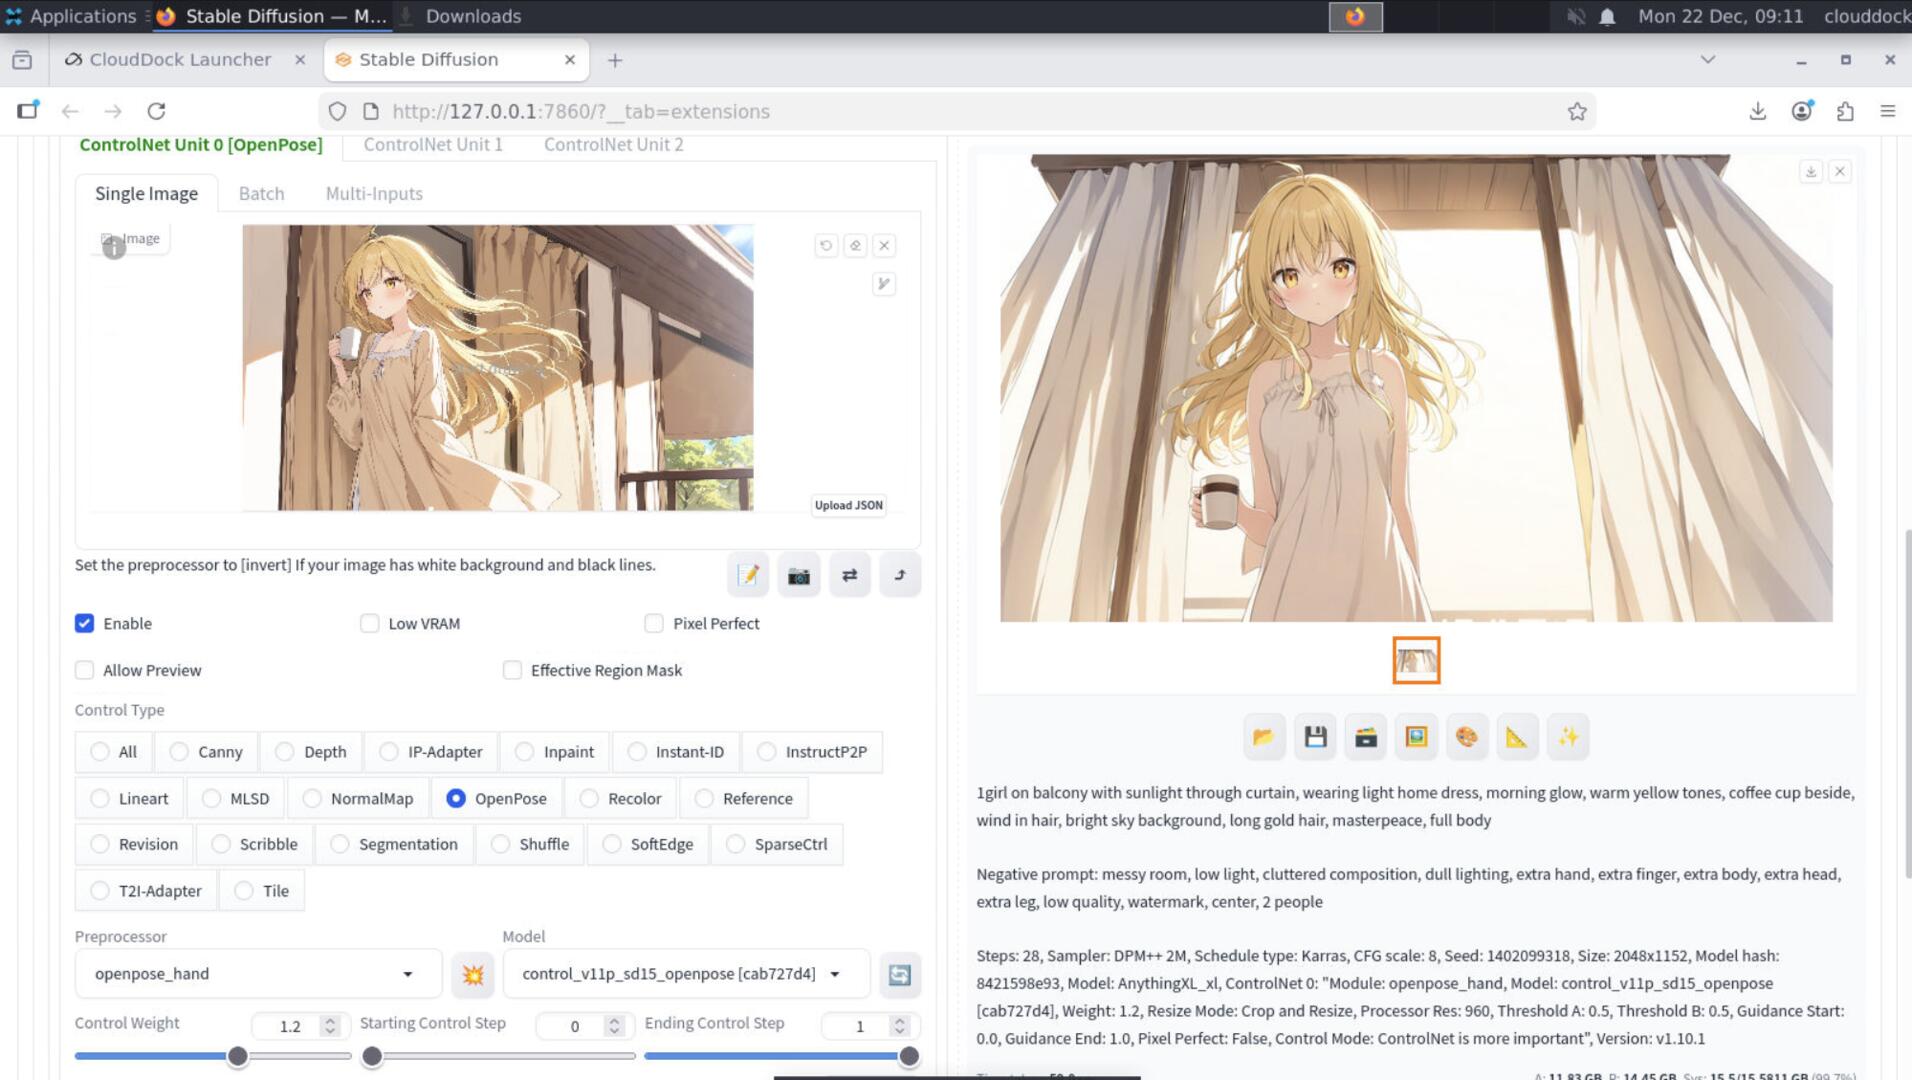Click the sparkles upscale icon
The width and height of the screenshot is (1912, 1080).
[1567, 737]
